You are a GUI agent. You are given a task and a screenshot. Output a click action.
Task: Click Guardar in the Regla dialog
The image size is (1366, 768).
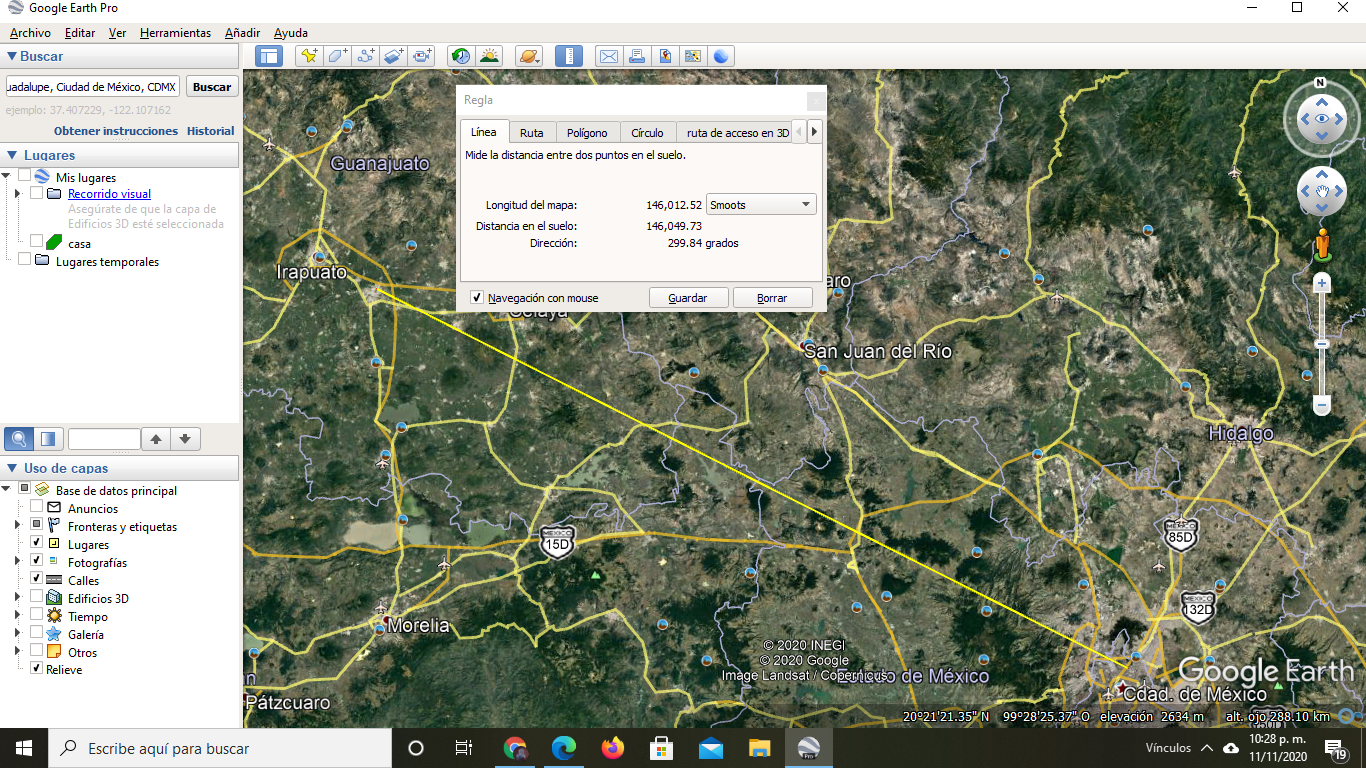pyautogui.click(x=688, y=298)
